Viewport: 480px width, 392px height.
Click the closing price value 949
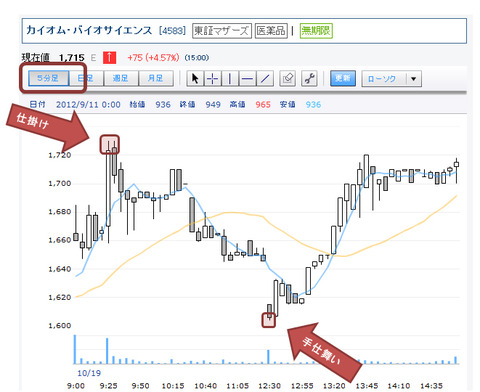click(x=213, y=105)
